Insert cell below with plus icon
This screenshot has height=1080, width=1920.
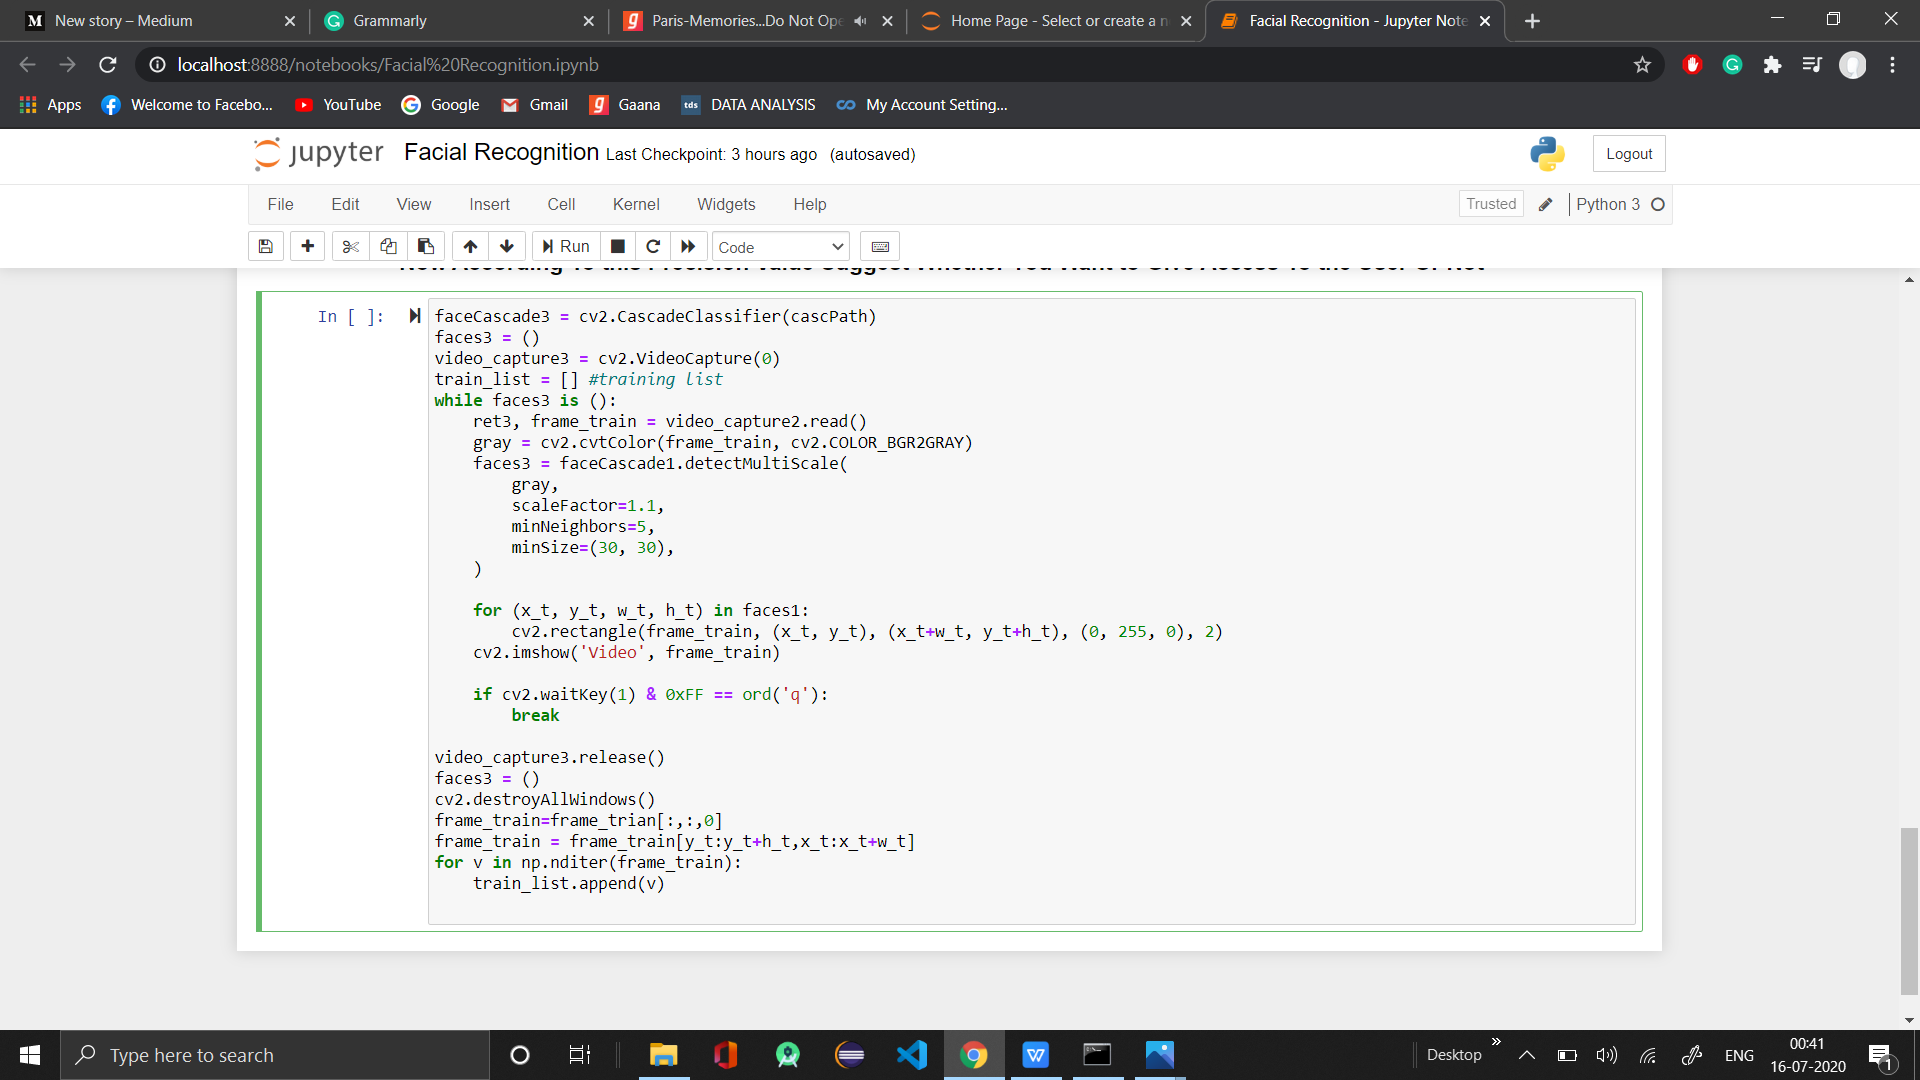[307, 247]
